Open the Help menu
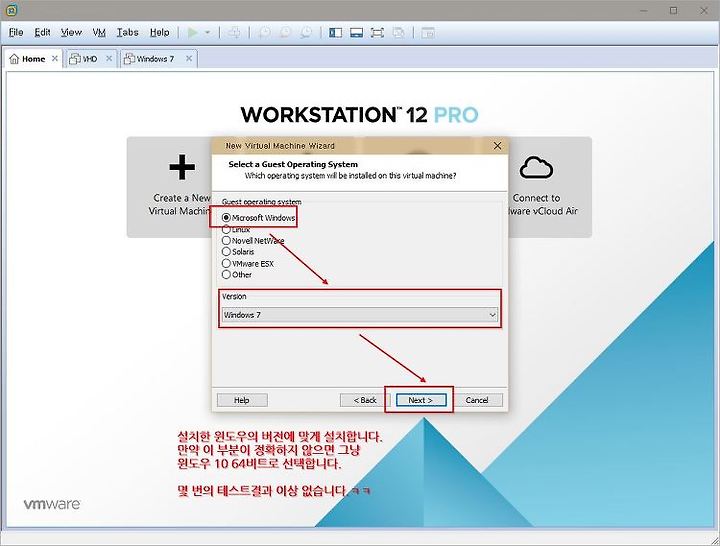Viewport: 720px width, 546px height. coord(159,33)
